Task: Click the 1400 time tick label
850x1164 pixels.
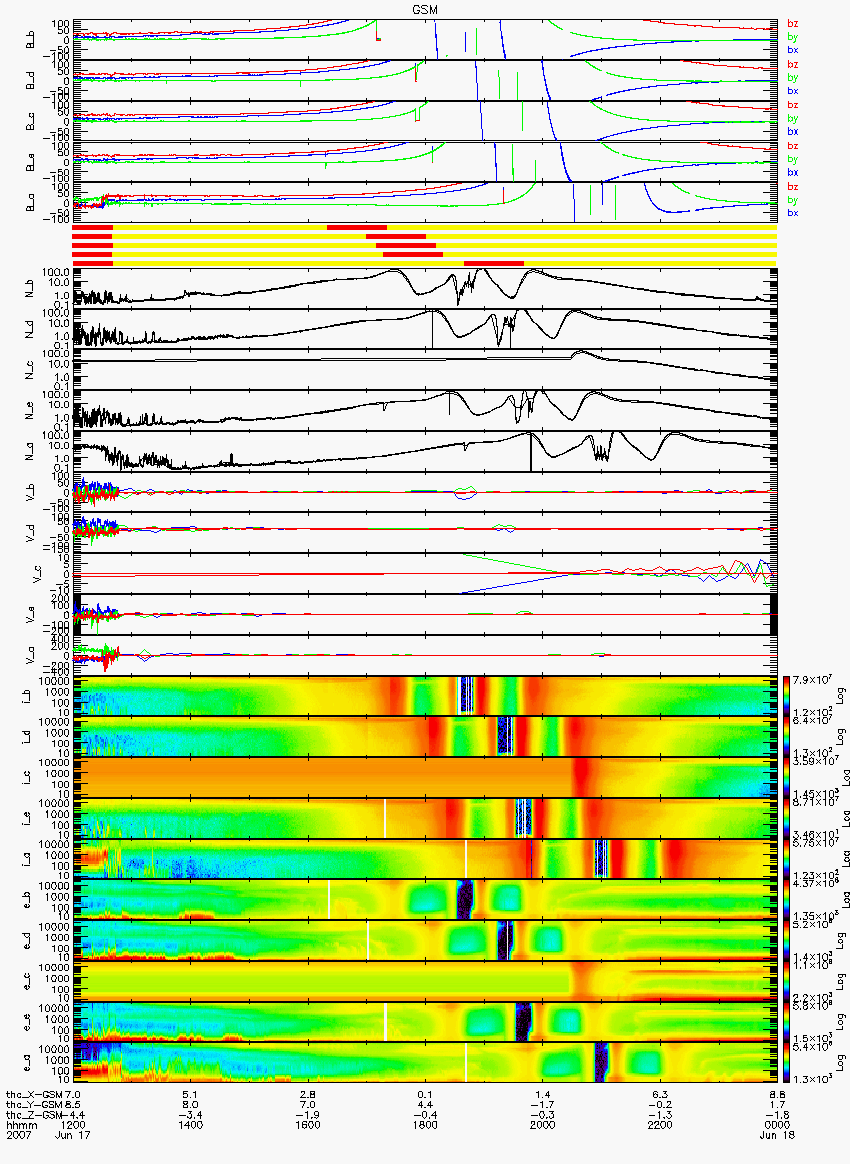Action: pos(190,1125)
